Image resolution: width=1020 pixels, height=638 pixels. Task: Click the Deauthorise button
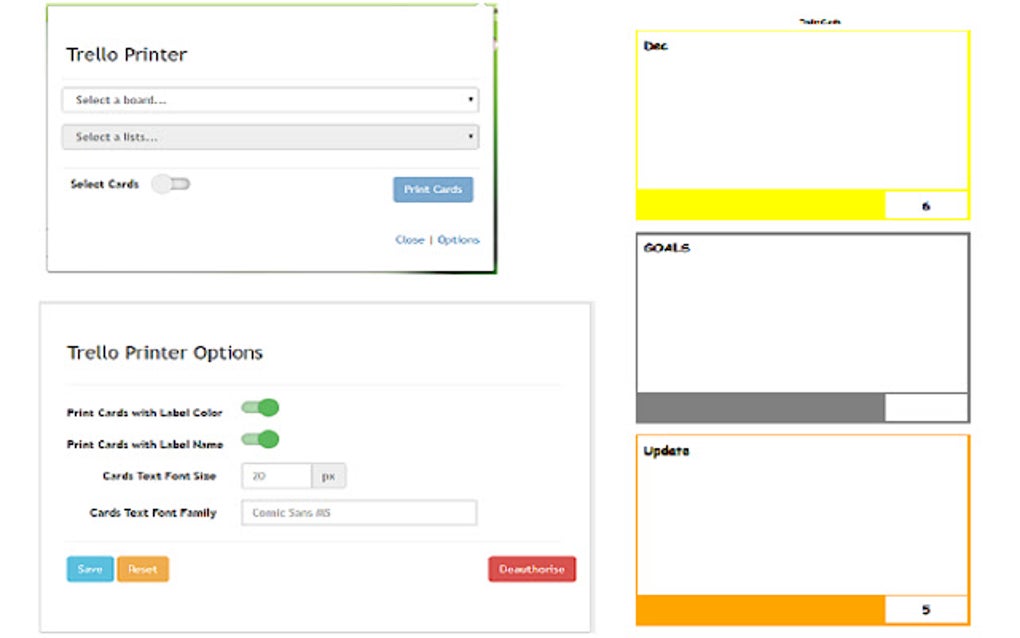pyautogui.click(x=531, y=569)
